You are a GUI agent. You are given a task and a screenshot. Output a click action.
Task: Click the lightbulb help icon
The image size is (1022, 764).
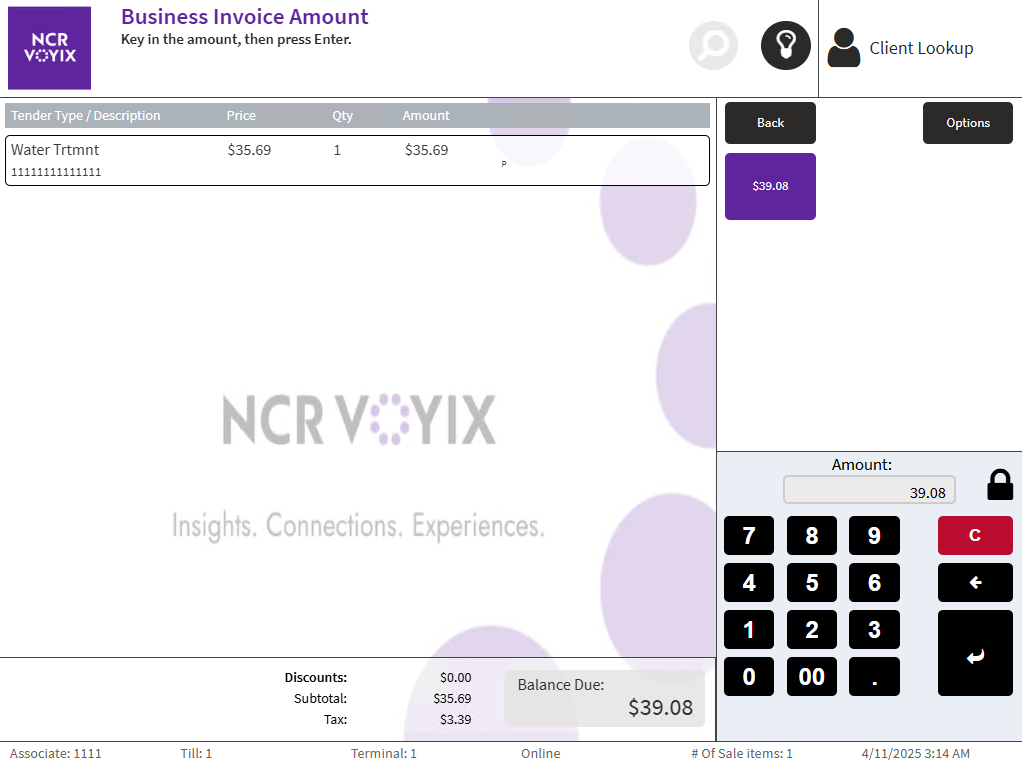pyautogui.click(x=785, y=46)
